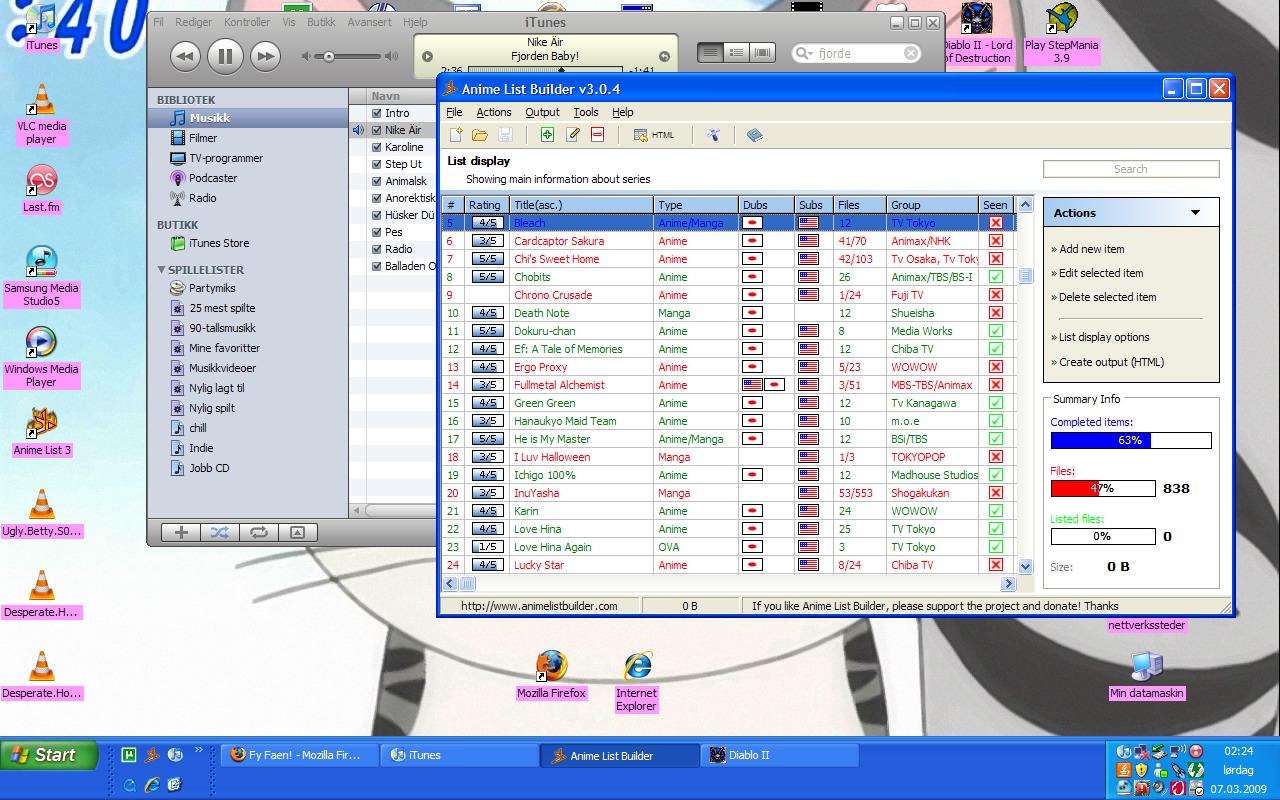Click the red minus Delete item toolbar icon
1280x800 pixels.
tap(597, 135)
